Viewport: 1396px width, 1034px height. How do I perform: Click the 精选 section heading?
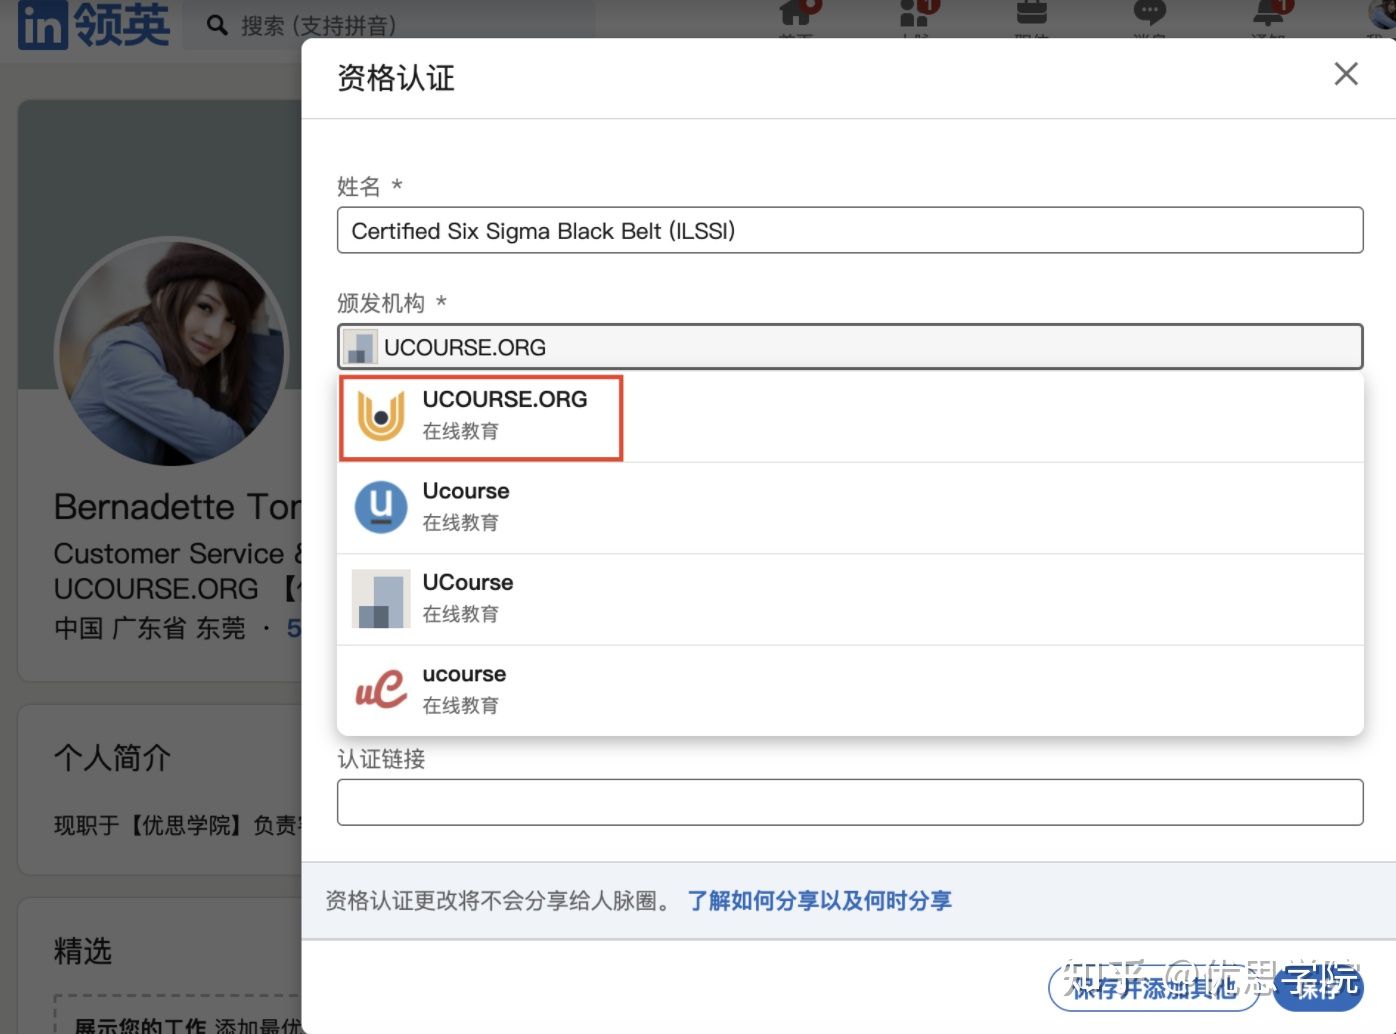[x=83, y=950]
